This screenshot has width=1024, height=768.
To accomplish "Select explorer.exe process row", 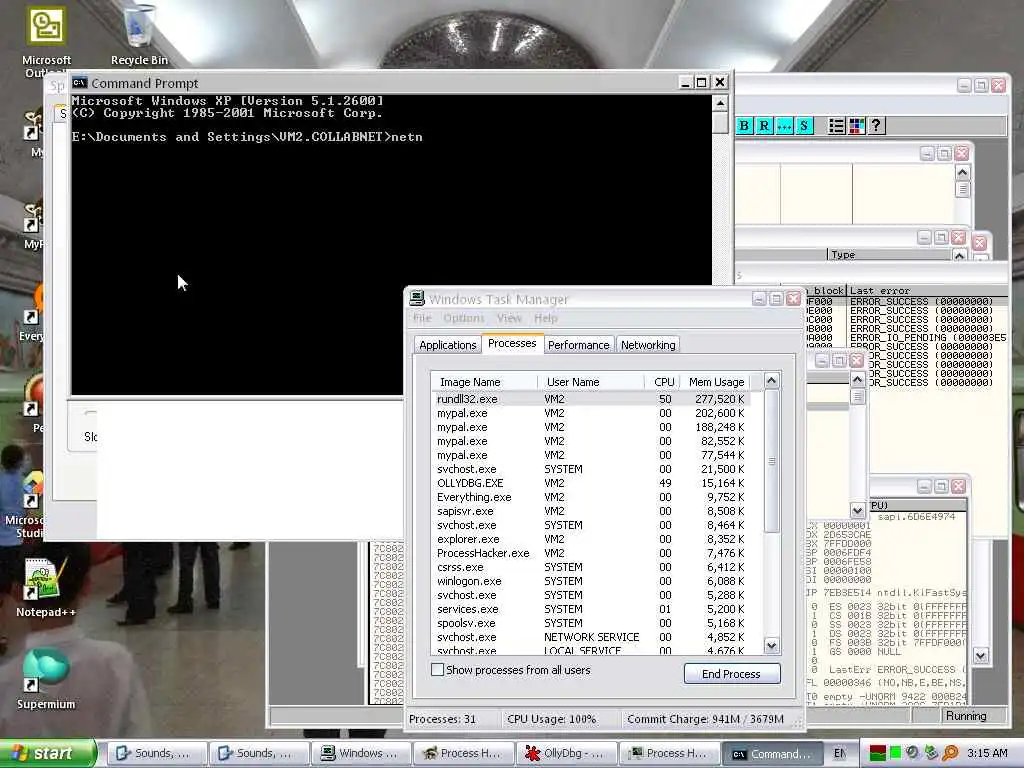I will tap(591, 539).
